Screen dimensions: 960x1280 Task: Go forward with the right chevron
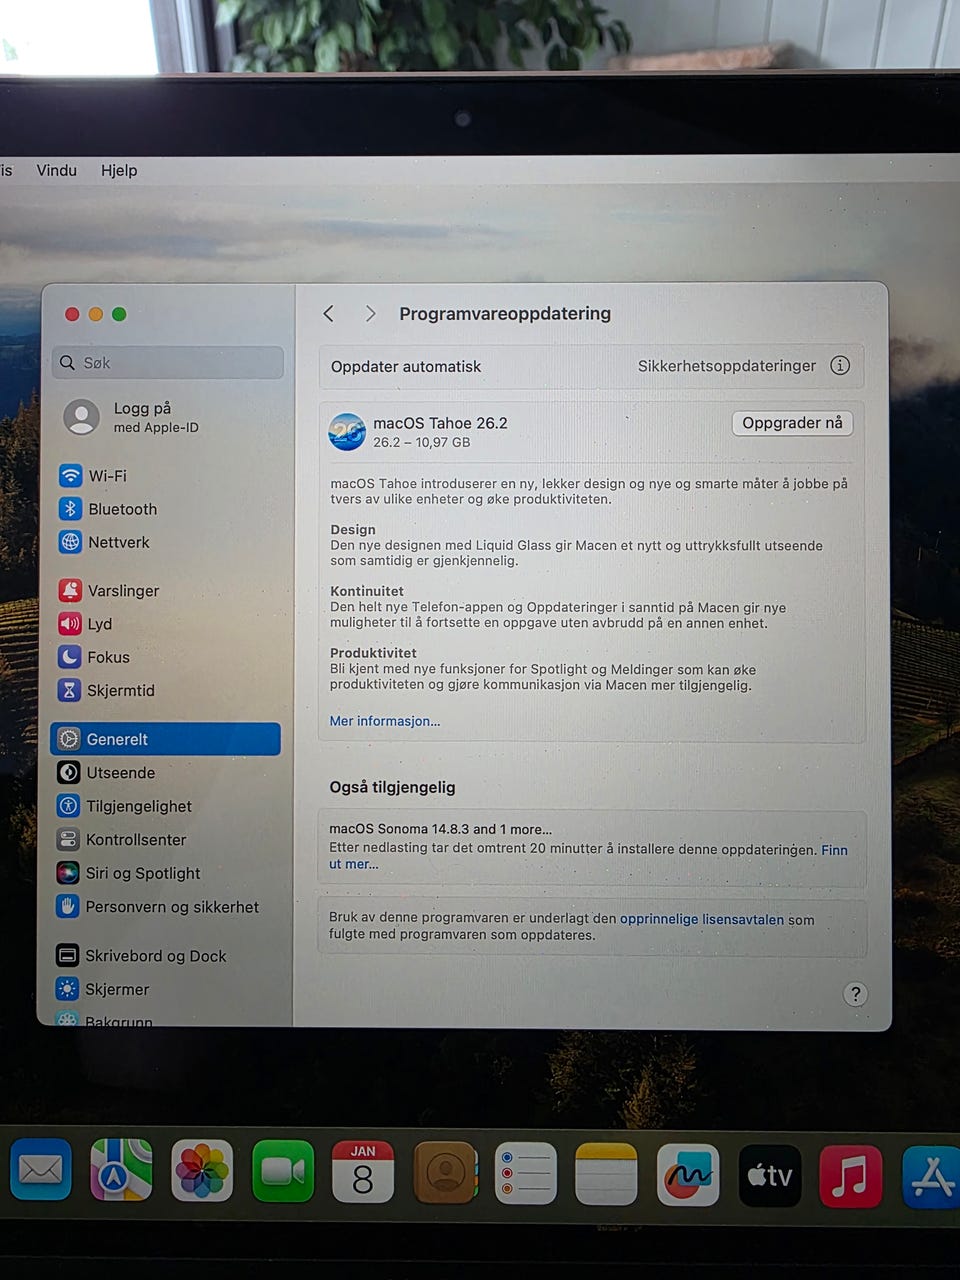point(370,313)
